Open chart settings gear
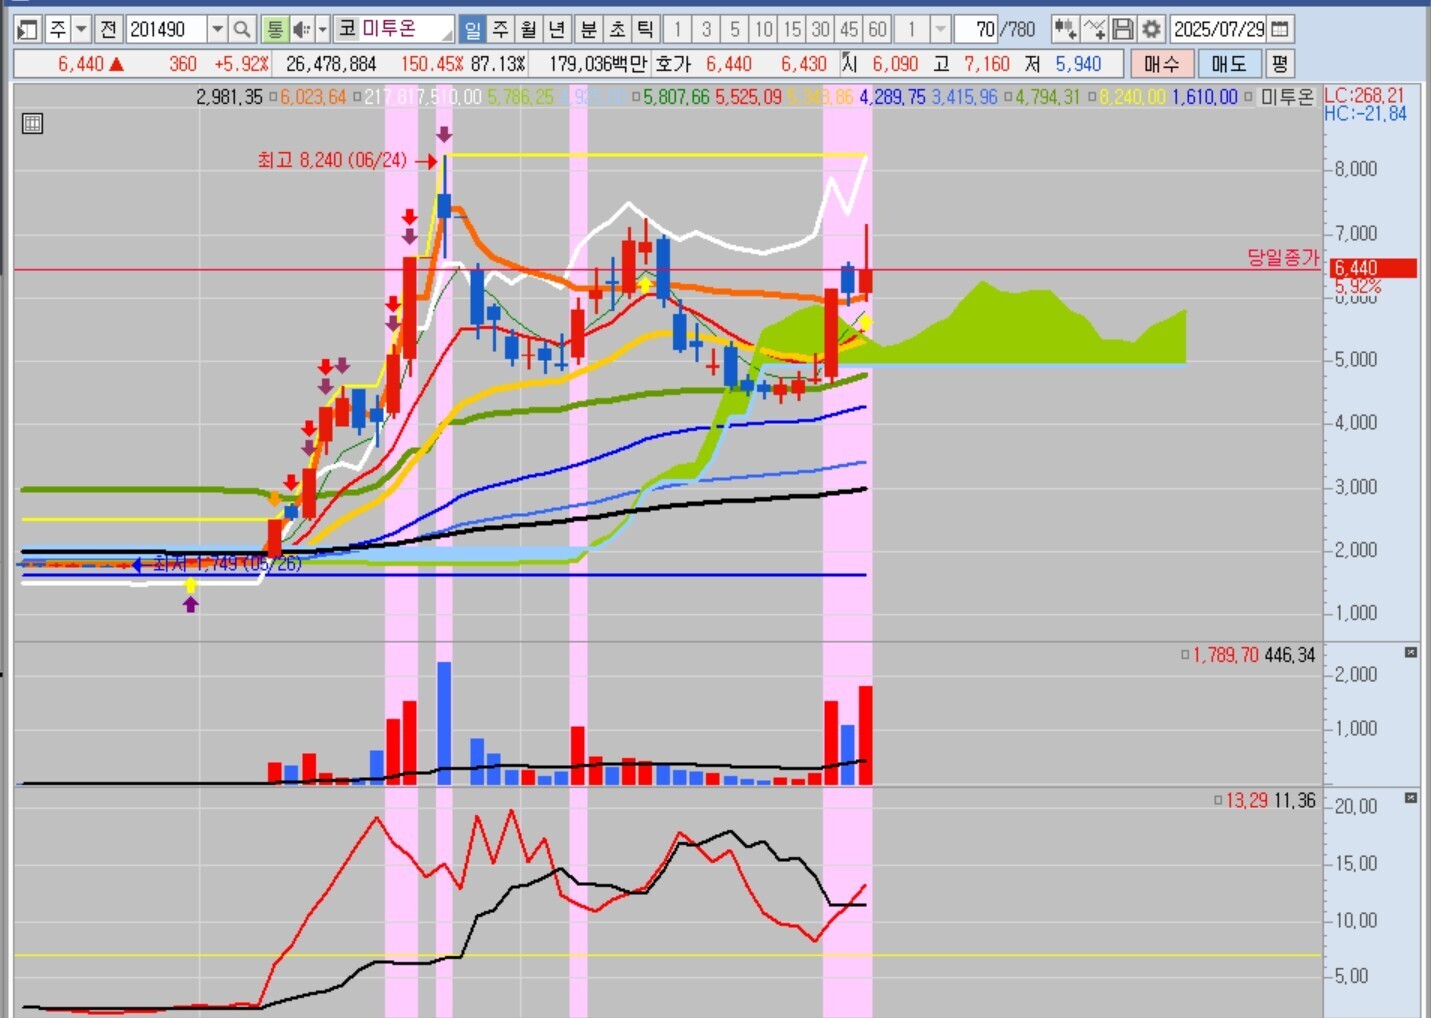1431x1018 pixels. 1152,29
